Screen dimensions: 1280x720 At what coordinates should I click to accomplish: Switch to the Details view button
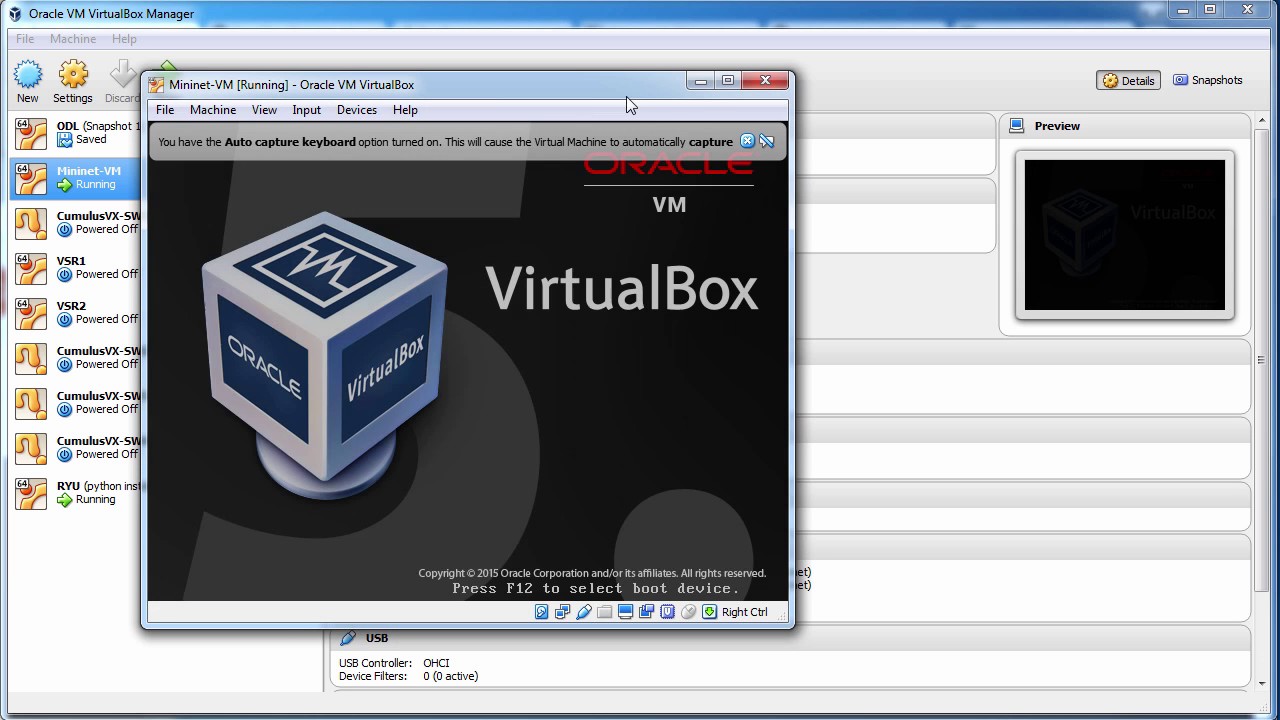click(x=1128, y=81)
